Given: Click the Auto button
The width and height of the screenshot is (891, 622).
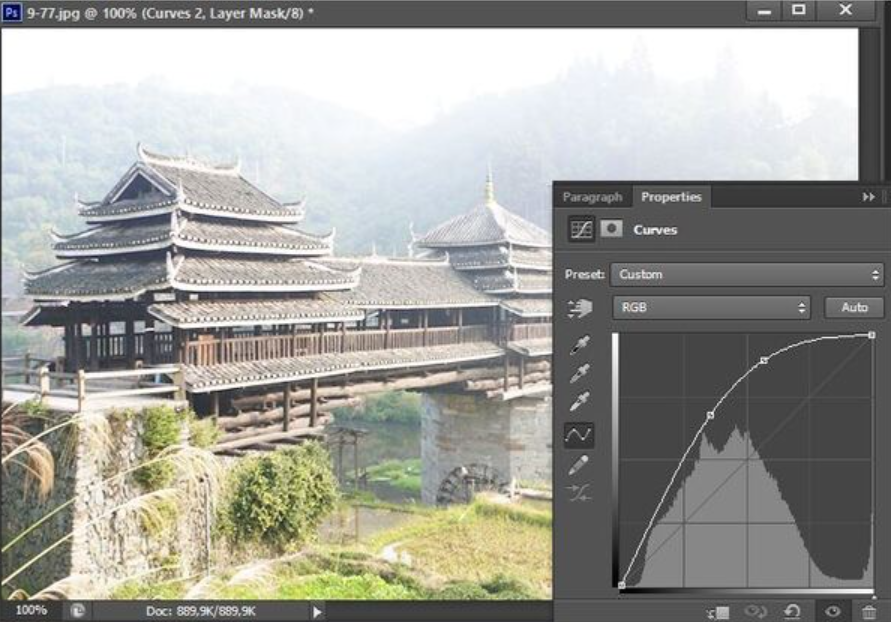Looking at the screenshot, I should point(854,308).
